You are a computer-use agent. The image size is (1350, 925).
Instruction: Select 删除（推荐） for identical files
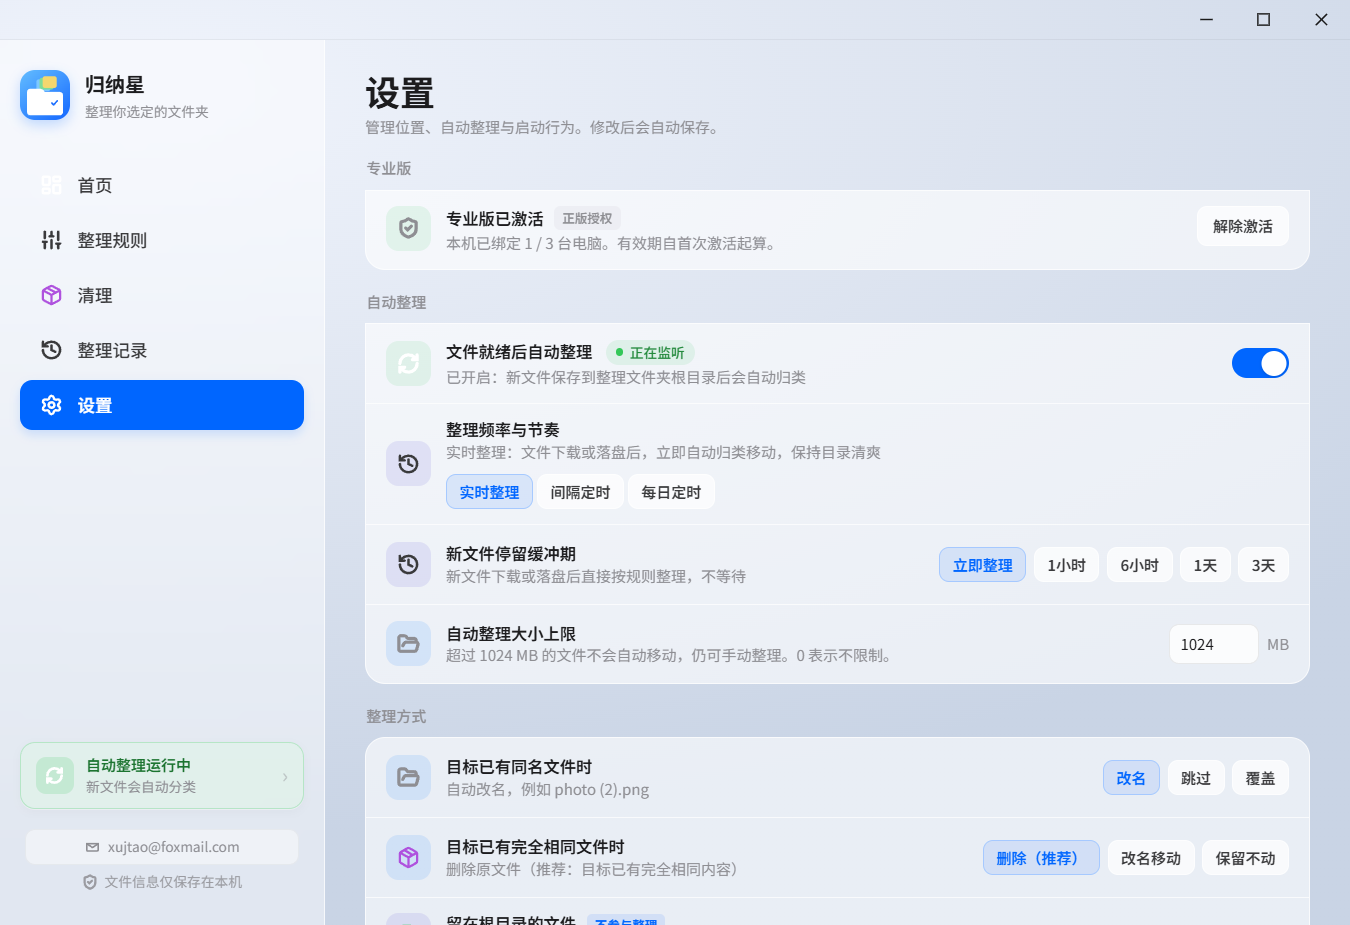pos(1041,858)
